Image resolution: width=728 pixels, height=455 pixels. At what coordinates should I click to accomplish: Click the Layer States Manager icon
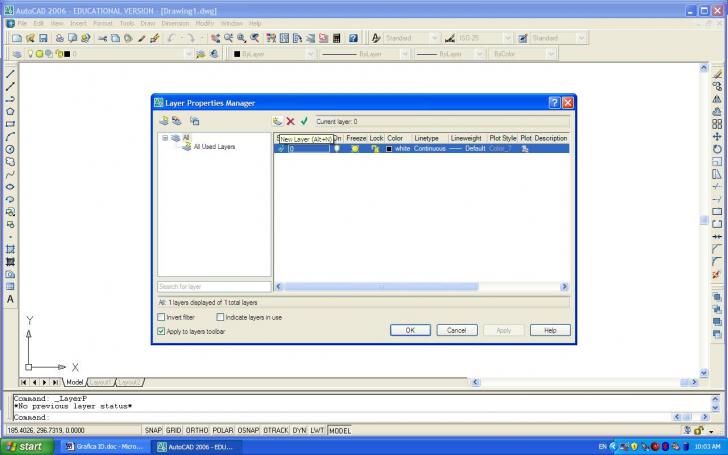tap(195, 121)
